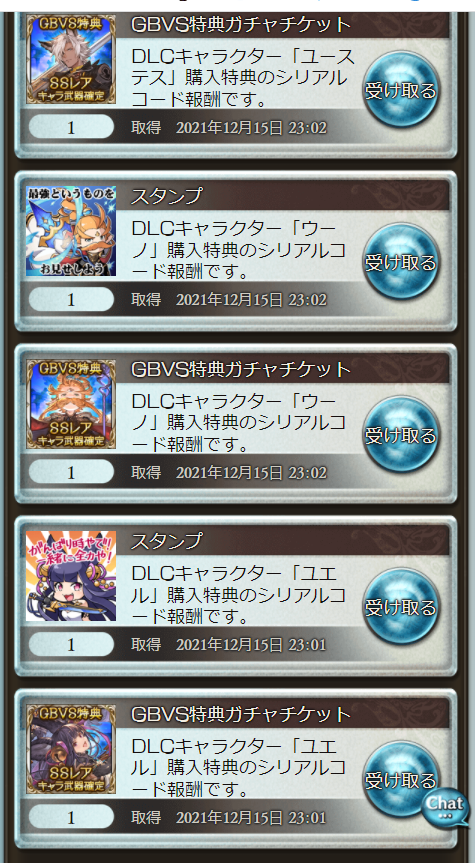Tap the ユーステス SS rare ticket icon
The width and height of the screenshot is (475, 863).
[x=71, y=59]
